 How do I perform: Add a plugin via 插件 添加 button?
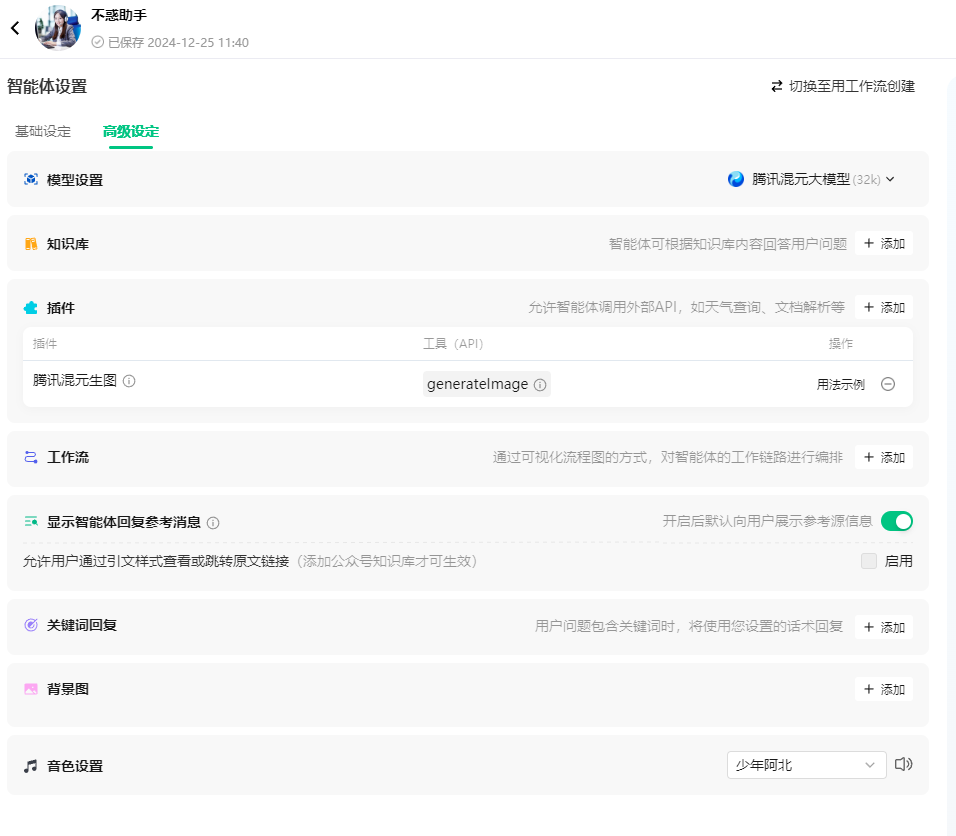click(884, 307)
